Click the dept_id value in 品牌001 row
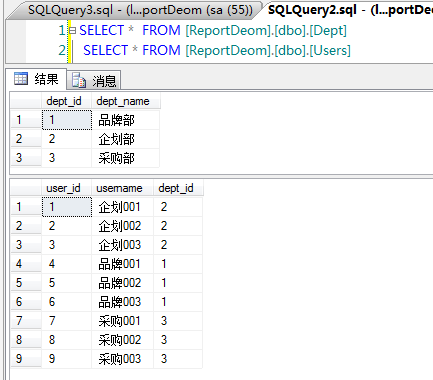This screenshot has width=433, height=380. [178, 264]
